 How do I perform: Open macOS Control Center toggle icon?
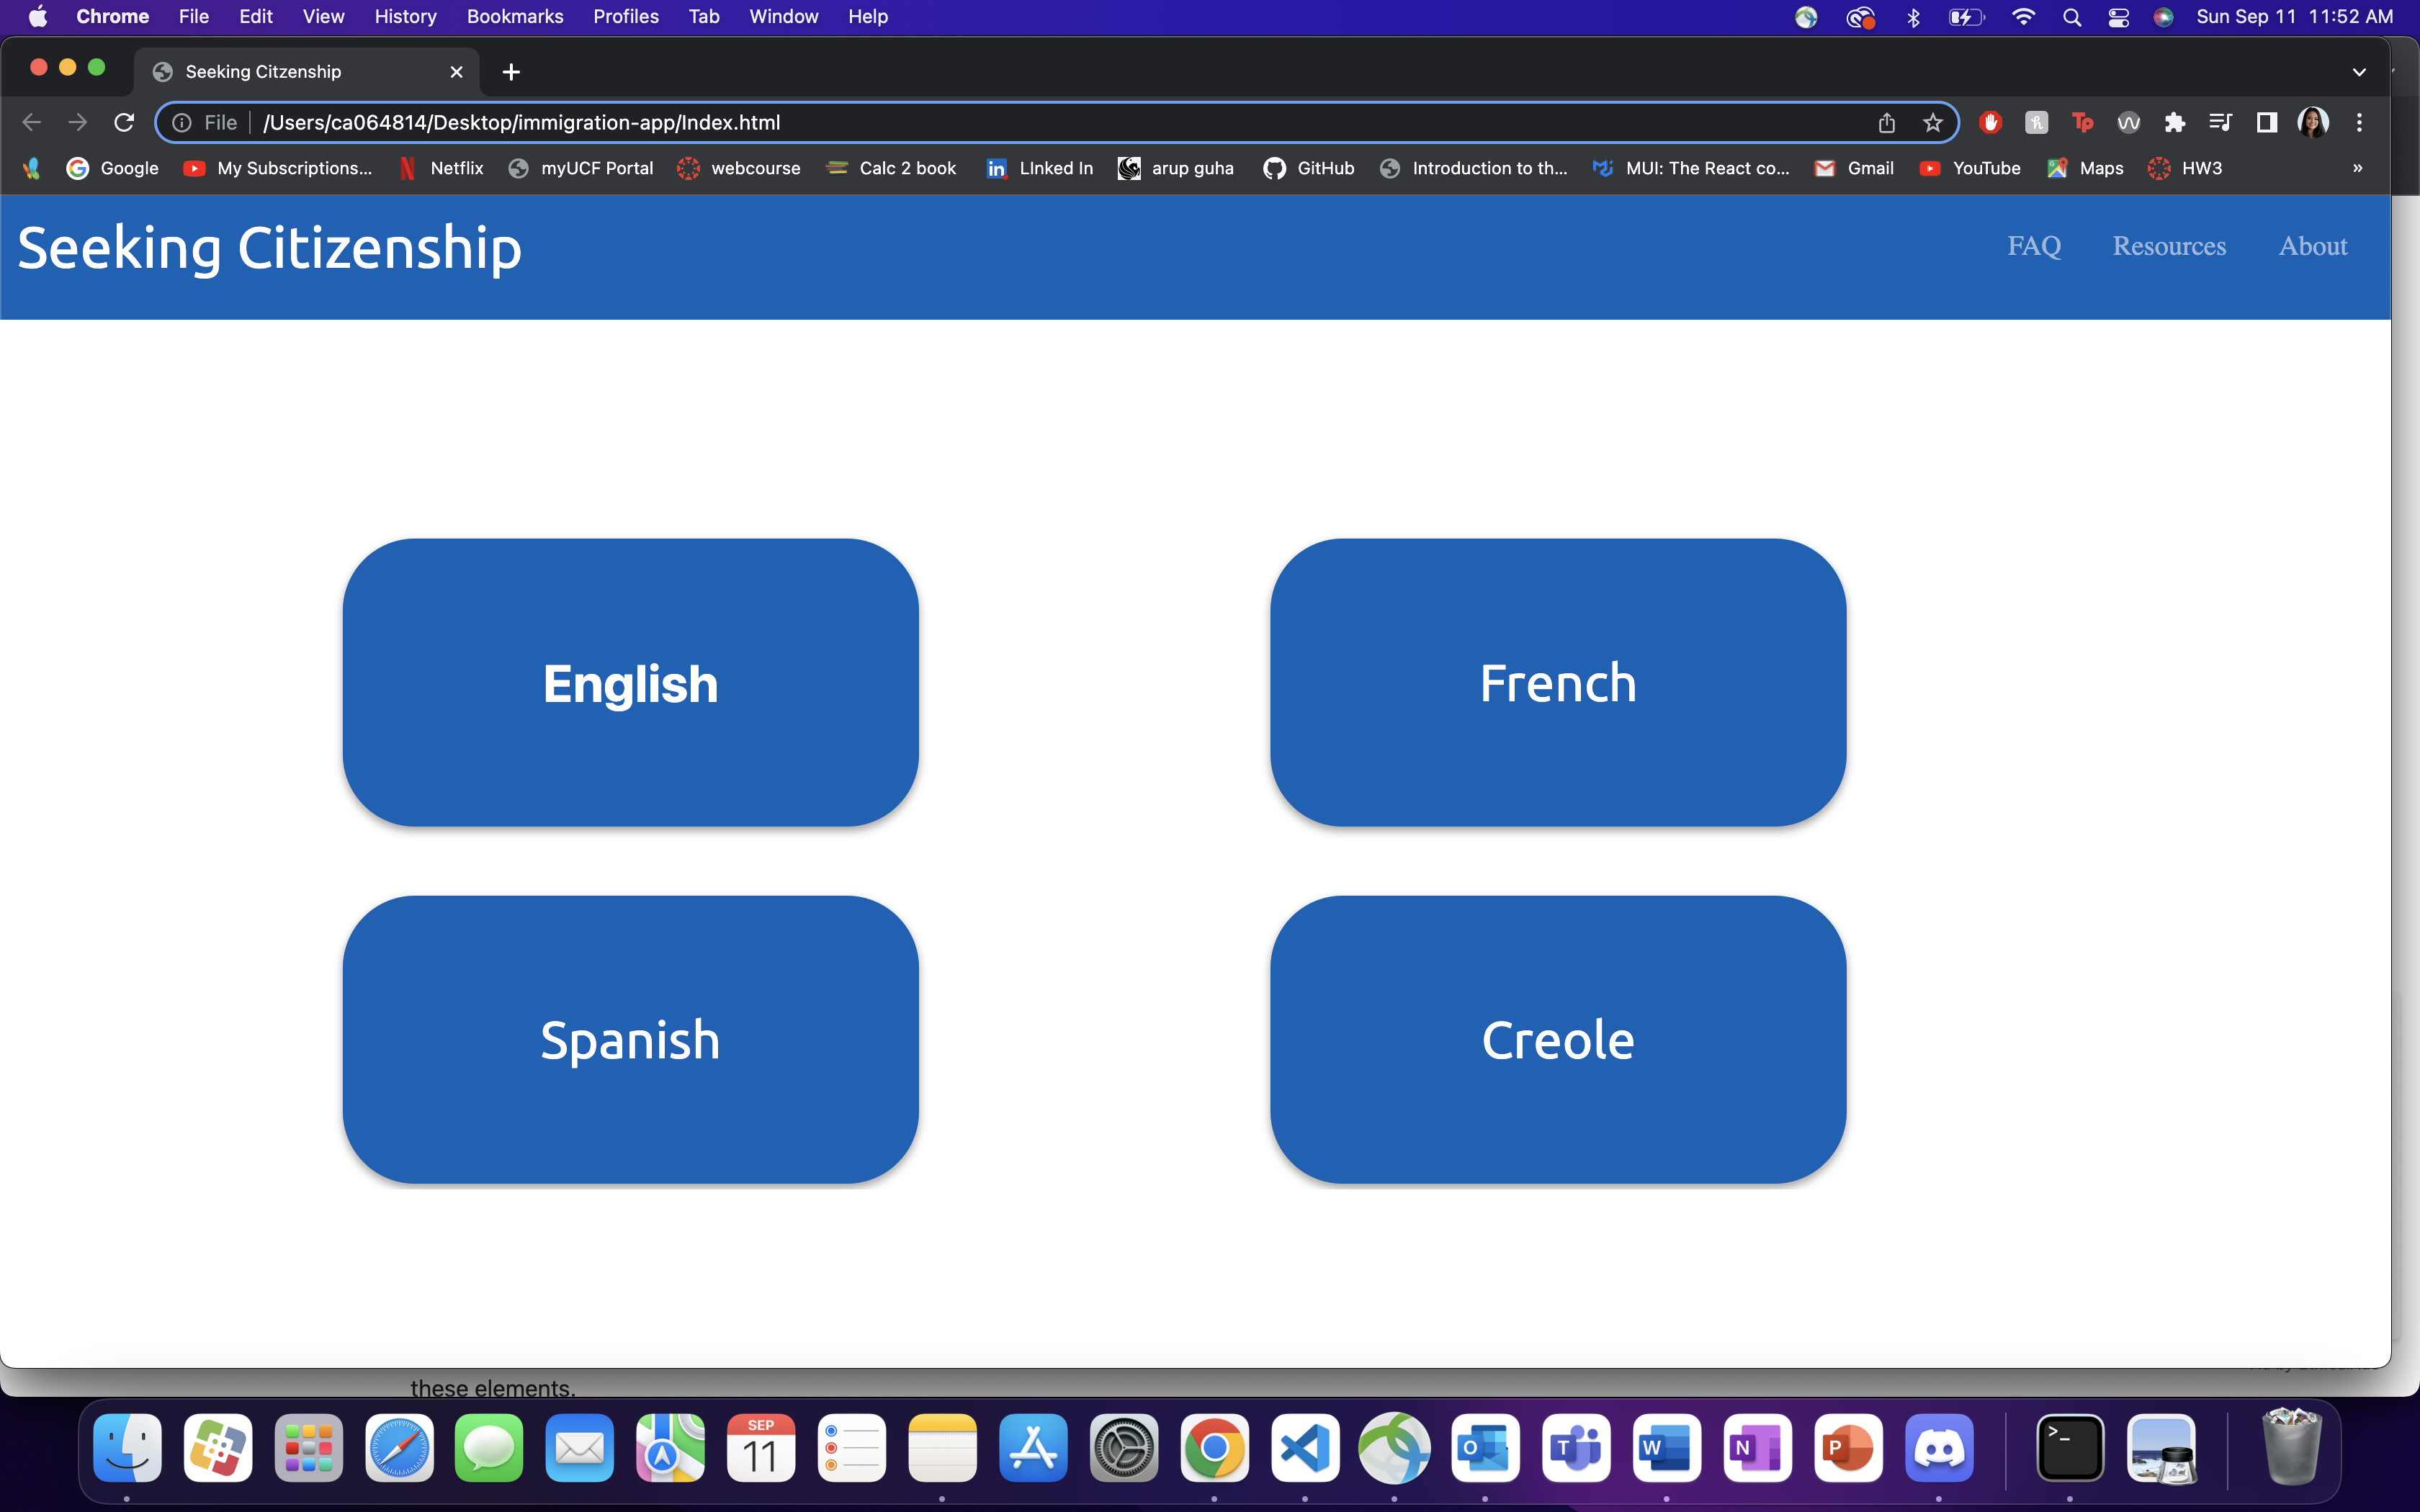tap(2118, 17)
